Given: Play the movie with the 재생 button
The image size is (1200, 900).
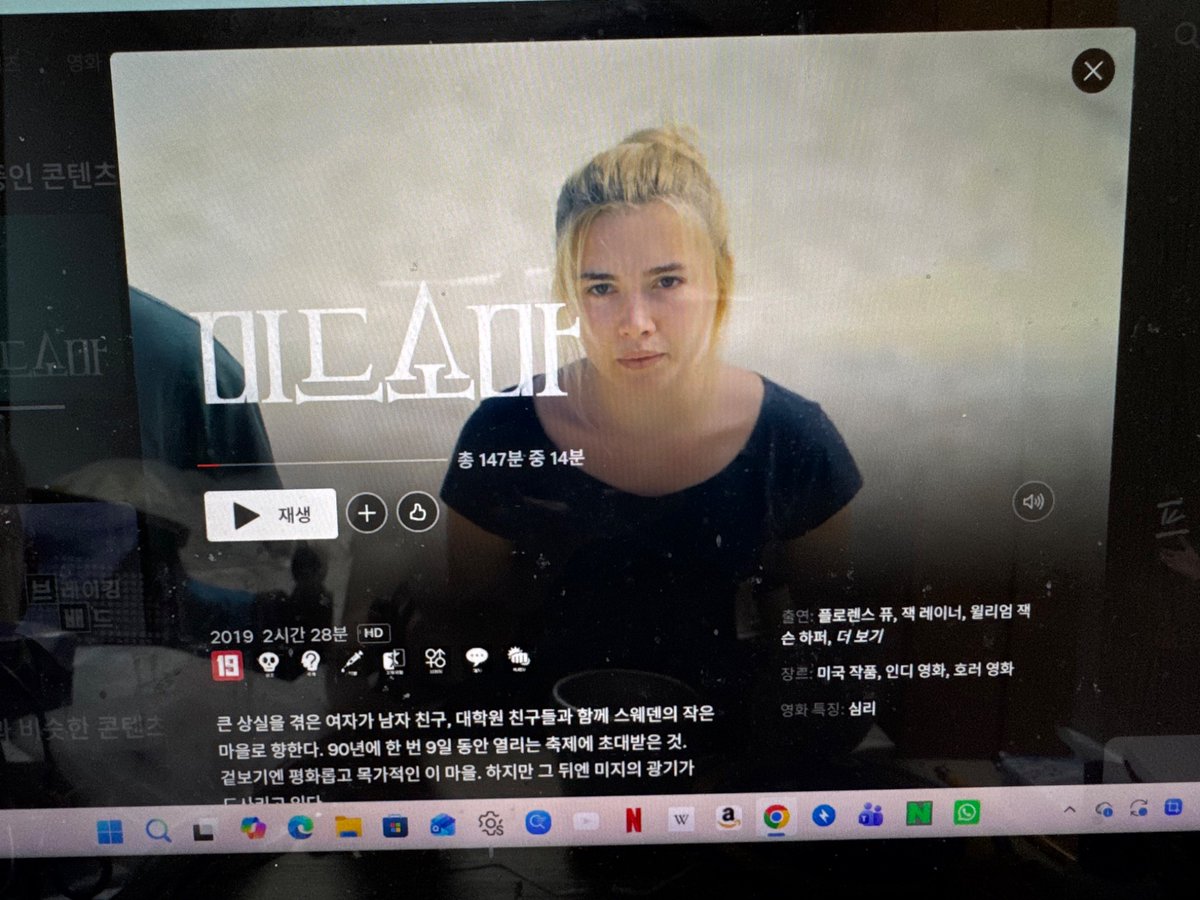Looking at the screenshot, I should 271,515.
